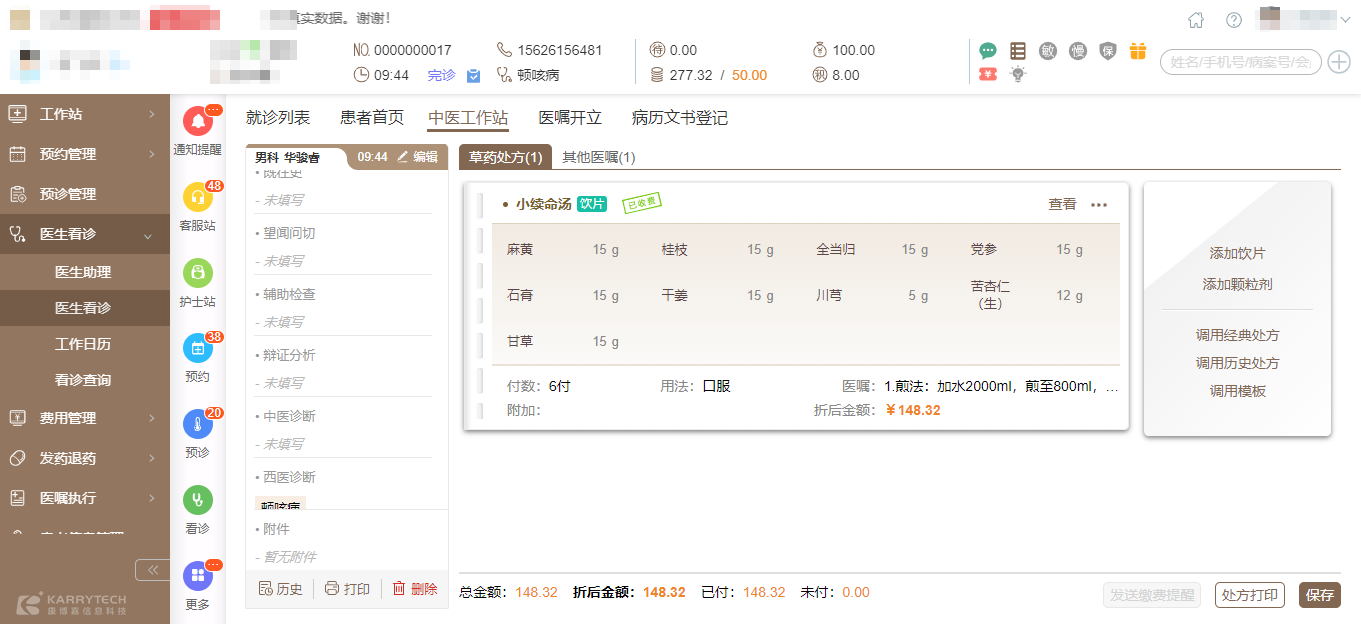The image size is (1361, 624).
Task: Switch to the 医嘱开立 tab
Action: pos(570,118)
